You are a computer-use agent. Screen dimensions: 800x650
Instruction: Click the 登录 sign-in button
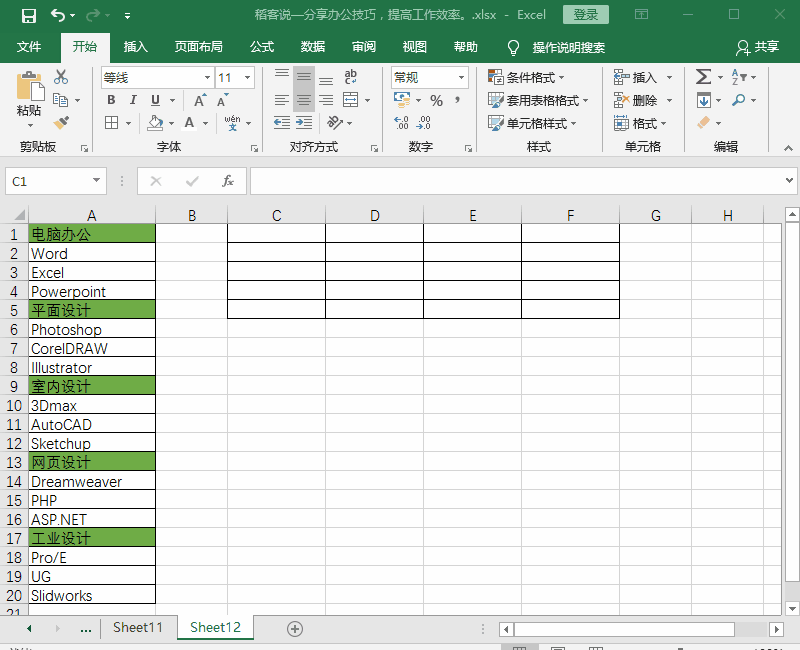(x=586, y=15)
